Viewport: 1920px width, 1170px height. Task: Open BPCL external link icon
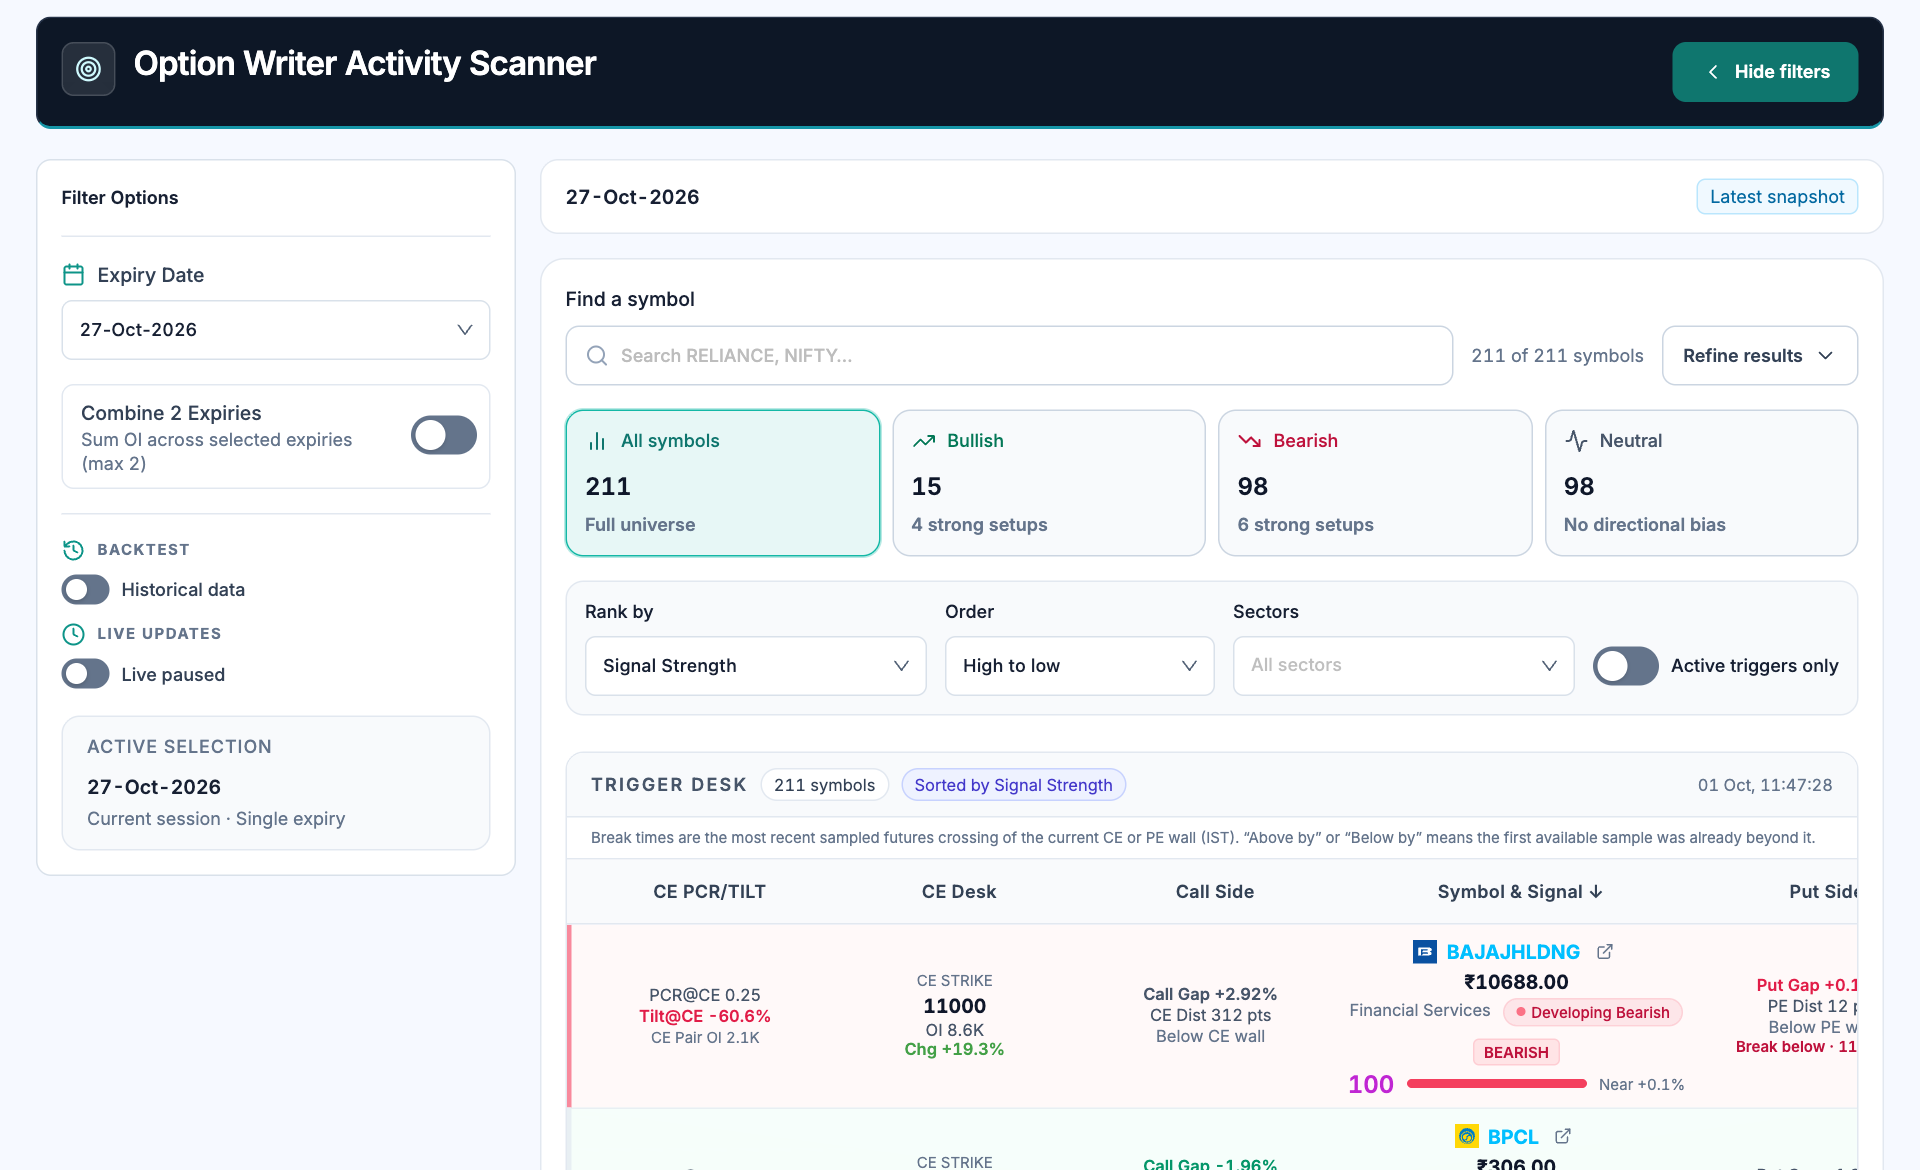coord(1563,1136)
